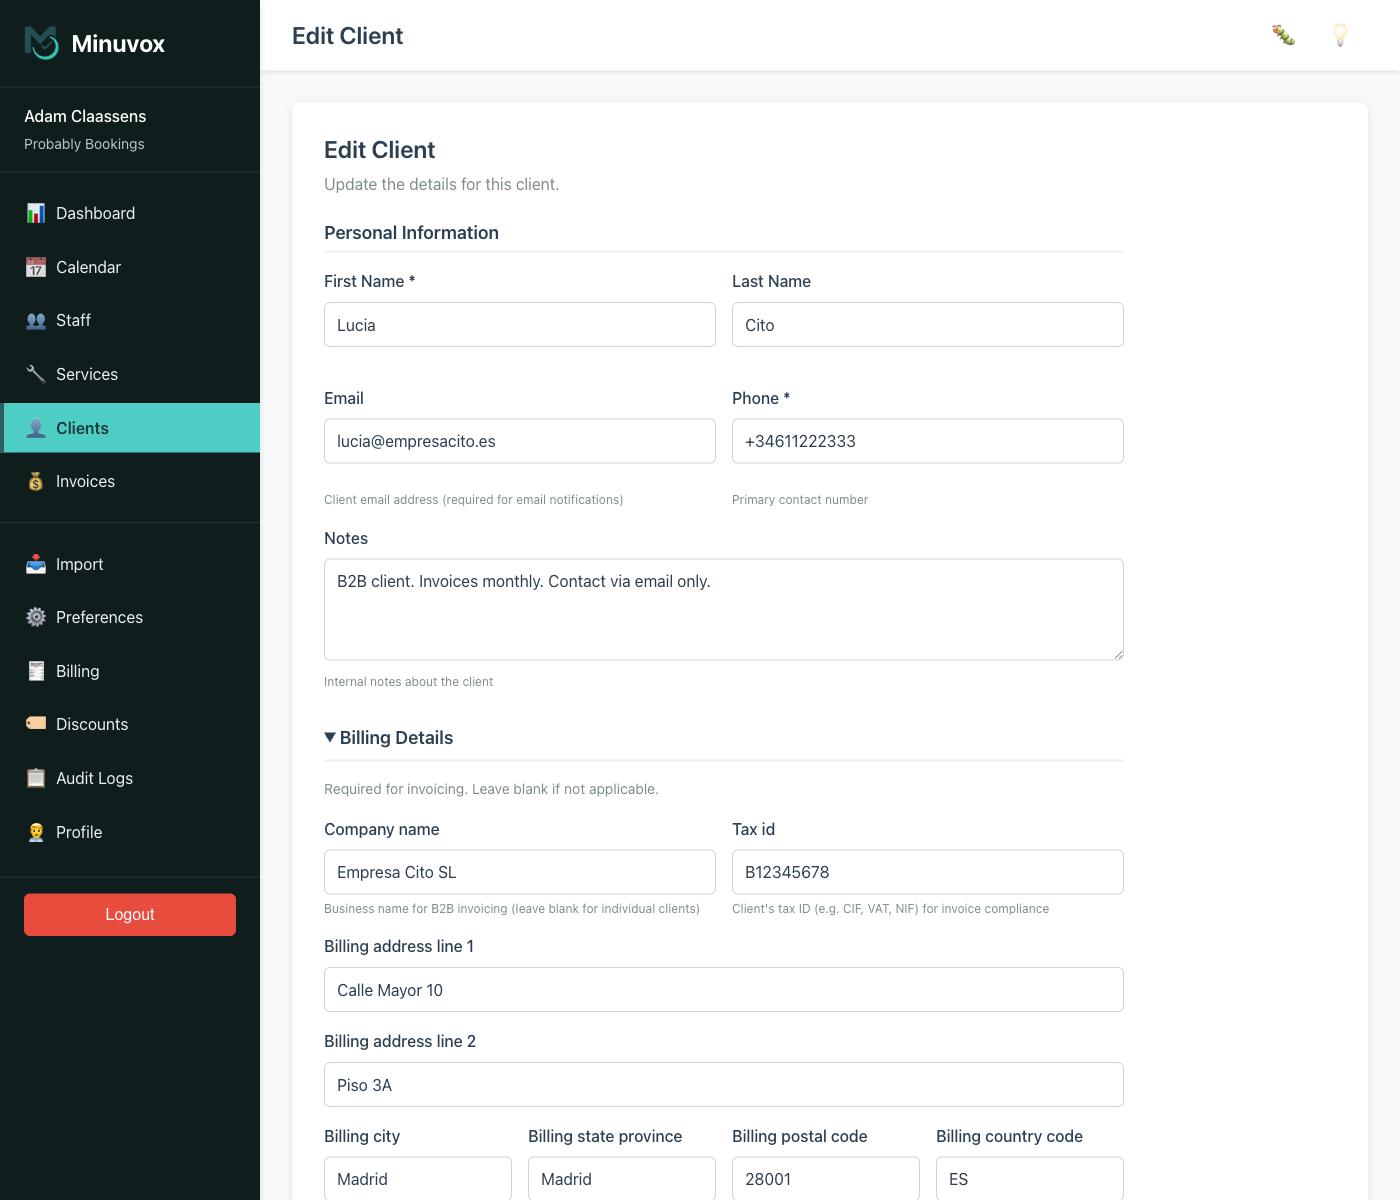Open the Staff section
Screen dimensions: 1400x1200
coord(72,320)
